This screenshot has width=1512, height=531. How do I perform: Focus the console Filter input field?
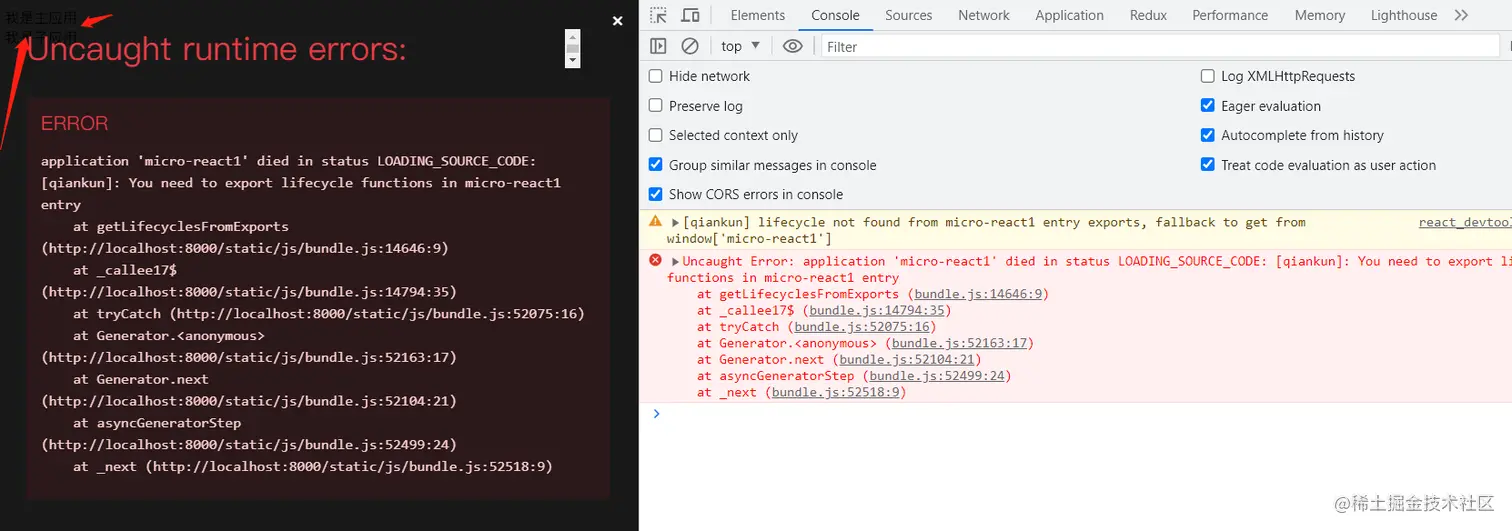pyautogui.click(x=1160, y=46)
